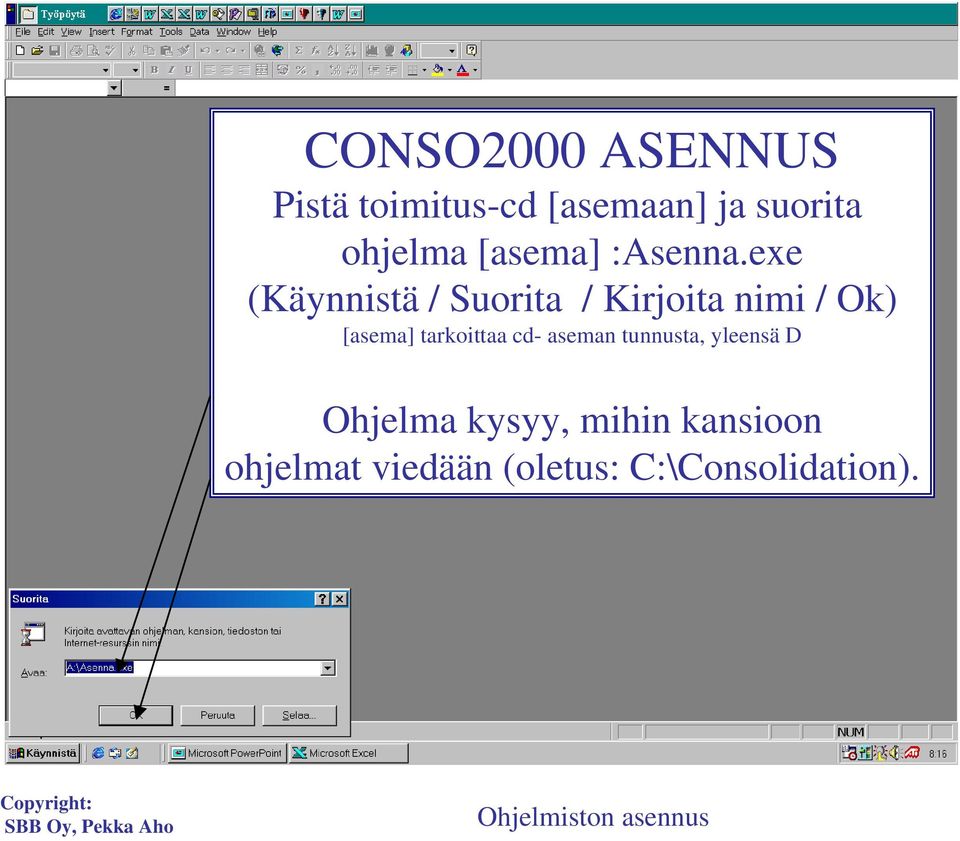This screenshot has height=841, width=960.
Task: Click the Copy icon in toolbar
Action: (x=149, y=50)
